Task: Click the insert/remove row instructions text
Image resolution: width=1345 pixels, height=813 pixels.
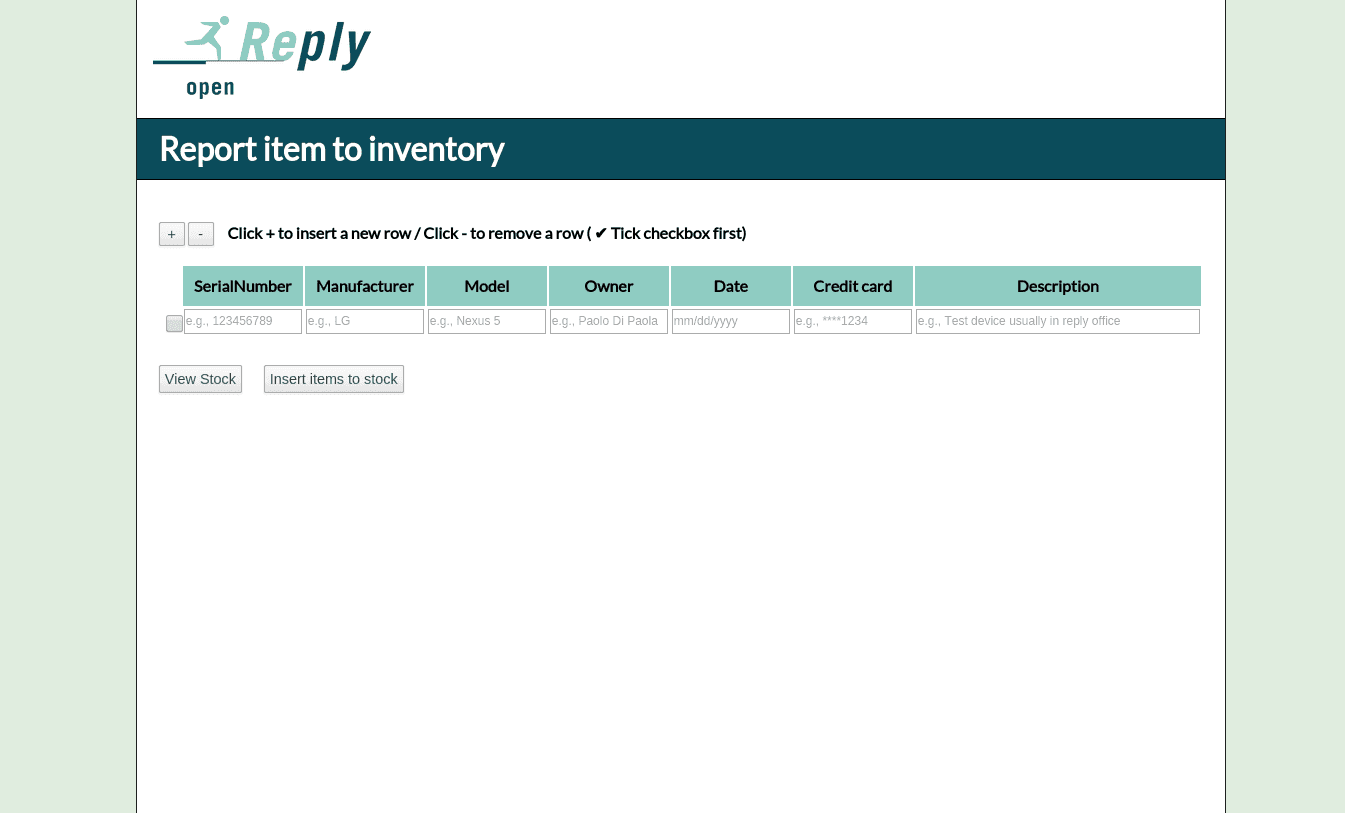Action: [487, 233]
